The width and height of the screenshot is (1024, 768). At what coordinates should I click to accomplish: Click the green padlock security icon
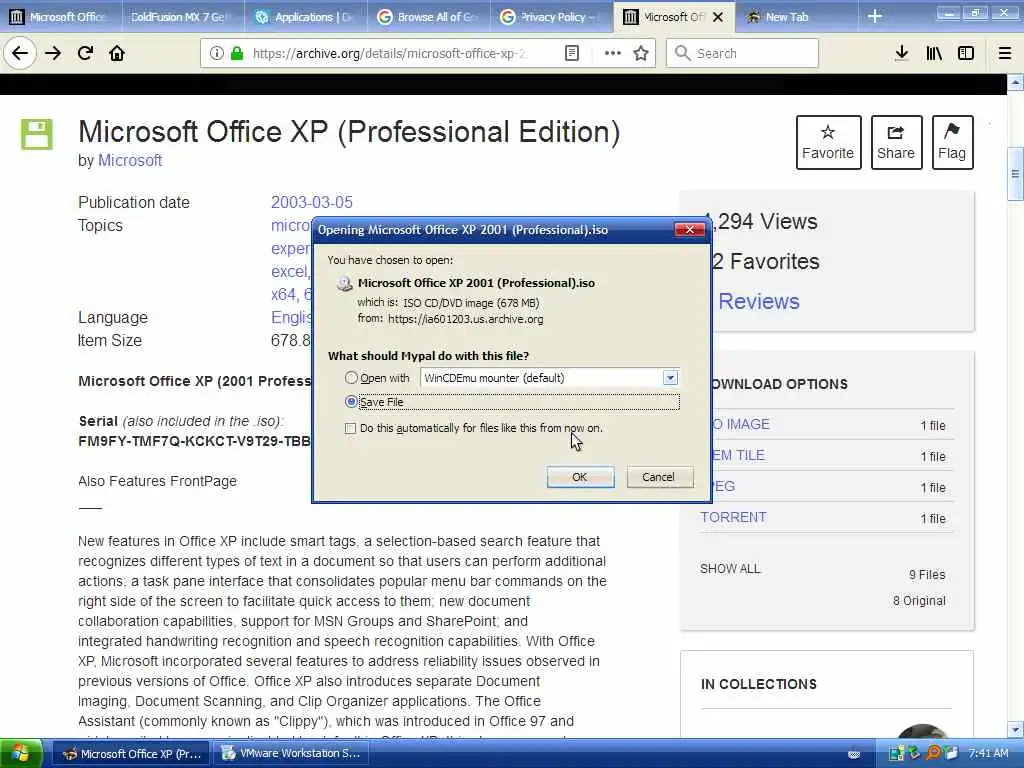(x=236, y=54)
